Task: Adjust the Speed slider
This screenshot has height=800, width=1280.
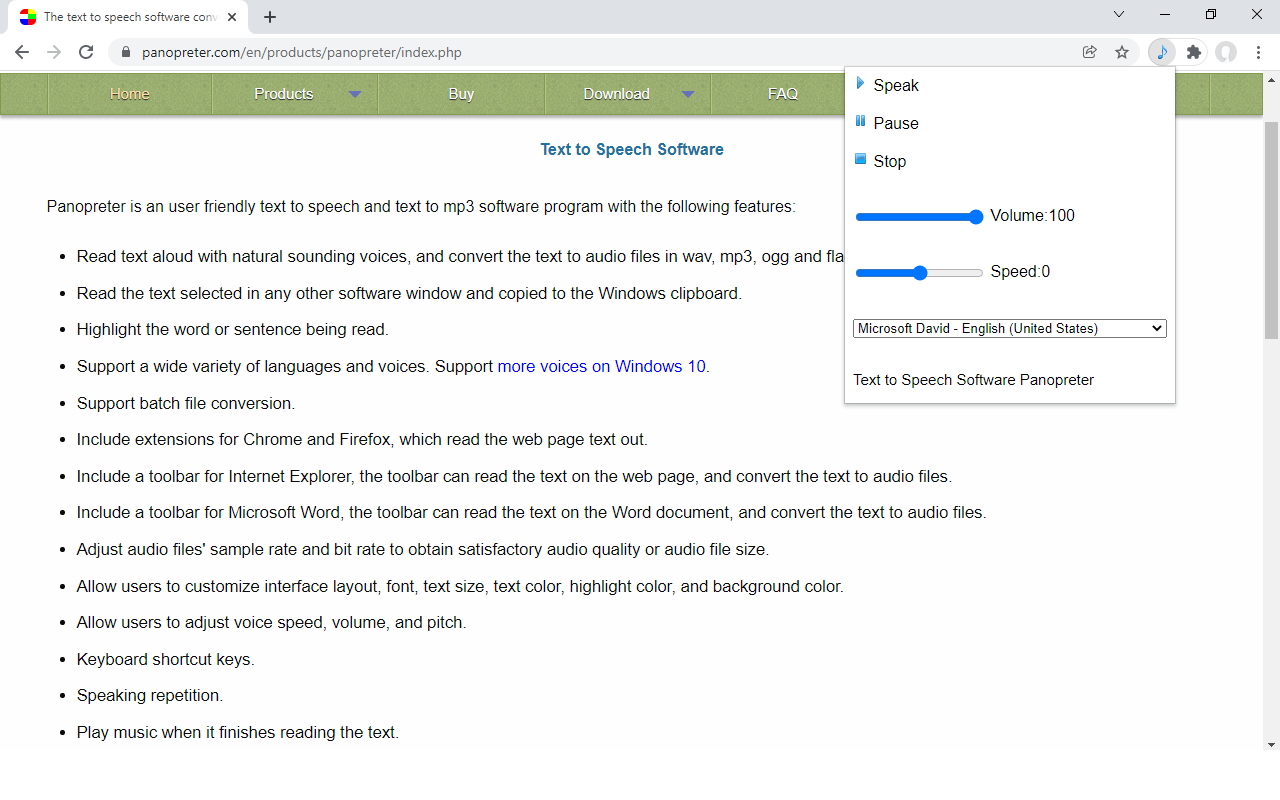Action: (919, 272)
